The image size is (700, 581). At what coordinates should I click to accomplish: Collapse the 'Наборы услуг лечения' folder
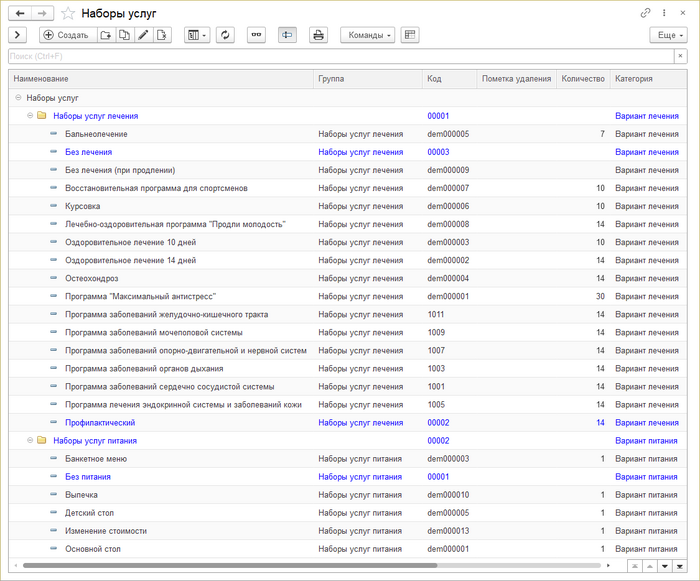point(30,116)
